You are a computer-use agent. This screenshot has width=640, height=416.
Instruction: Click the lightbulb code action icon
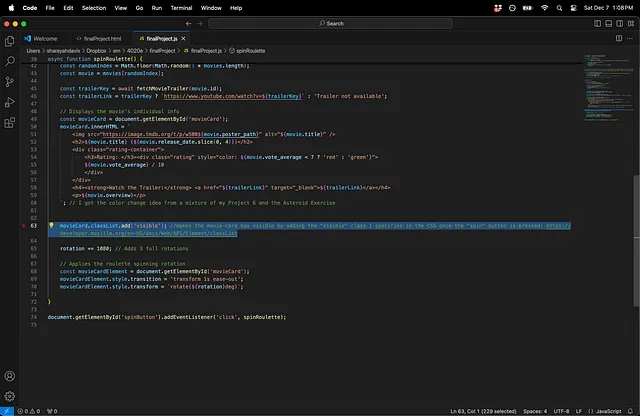click(51, 226)
